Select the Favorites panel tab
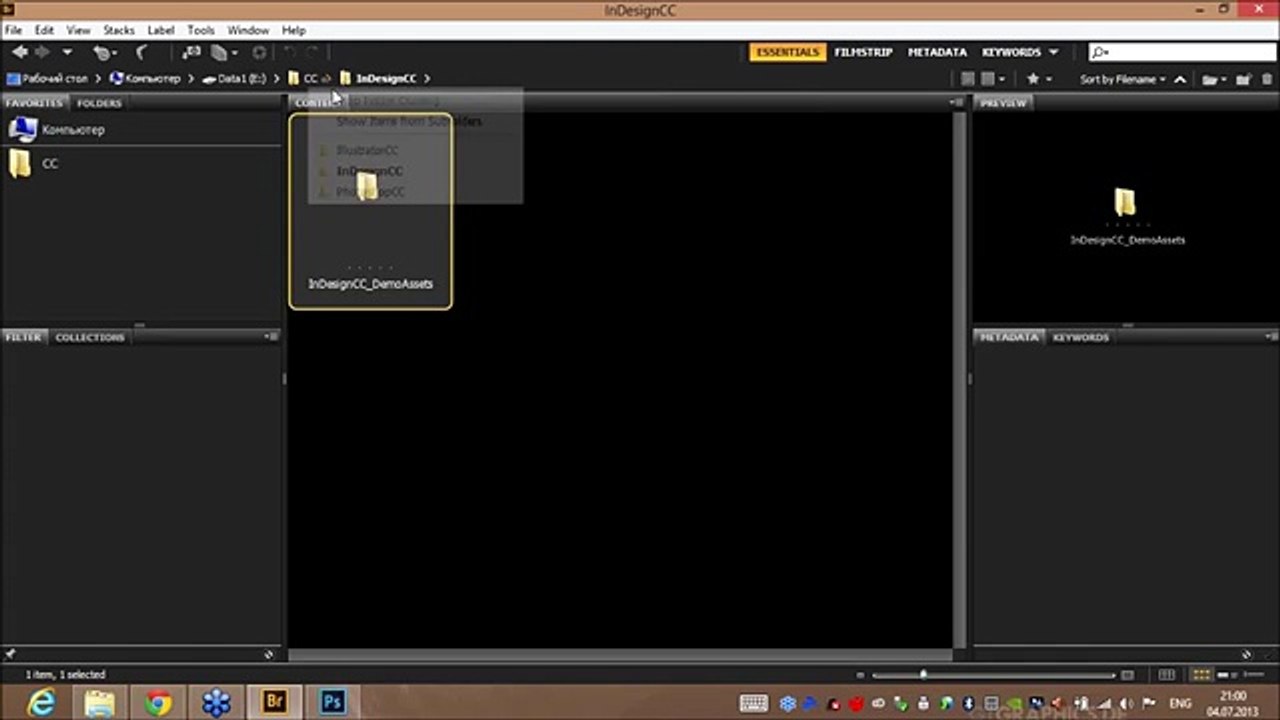Viewport: 1280px width, 720px height. (34, 103)
